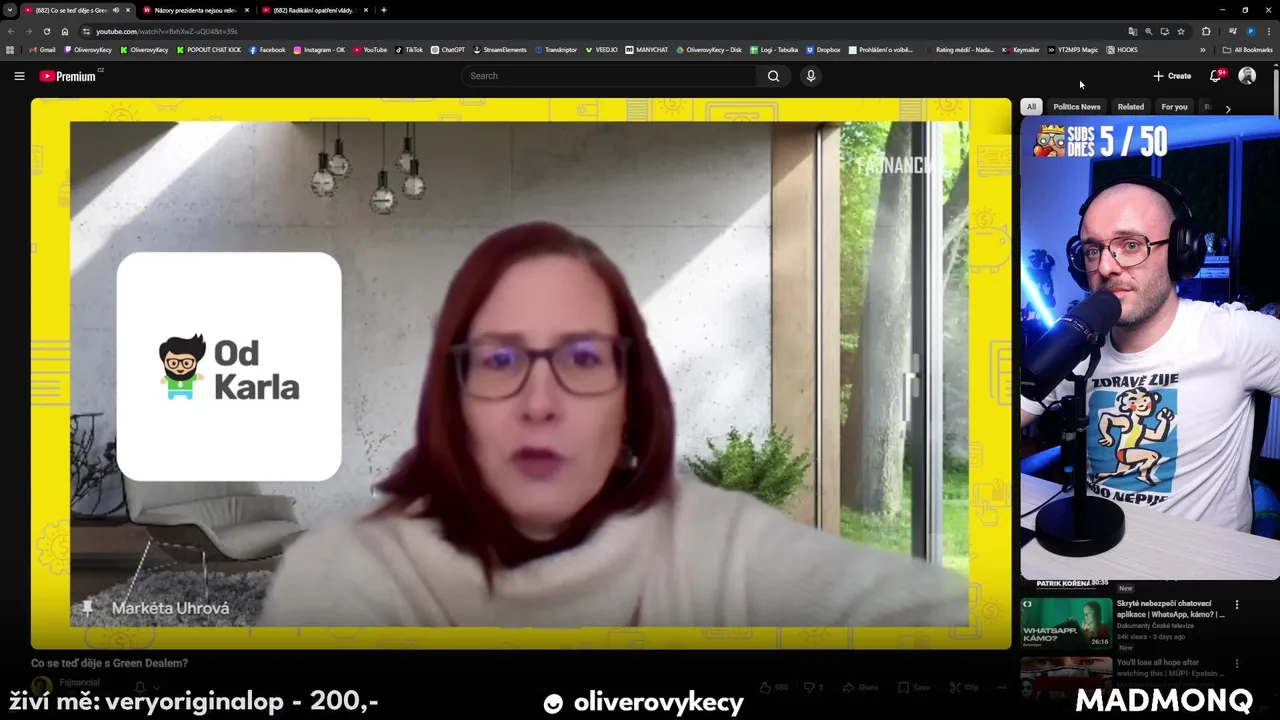Switch to 'Radikální opatření vlády' browser tab
The height and width of the screenshot is (720, 1280).
[315, 10]
